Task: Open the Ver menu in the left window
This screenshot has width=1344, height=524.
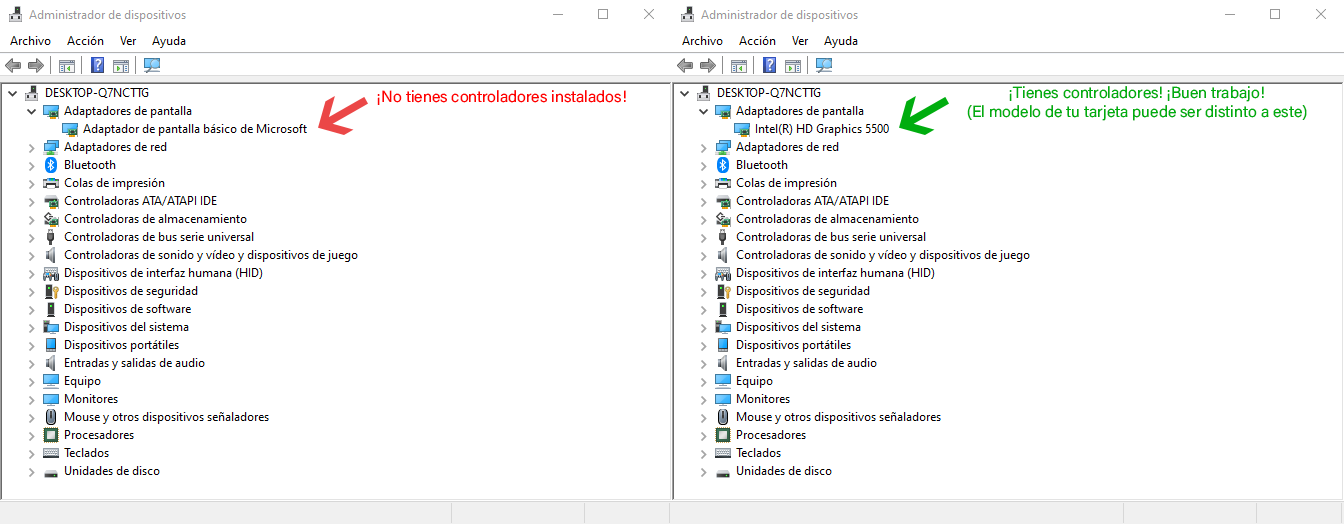Action: [128, 41]
